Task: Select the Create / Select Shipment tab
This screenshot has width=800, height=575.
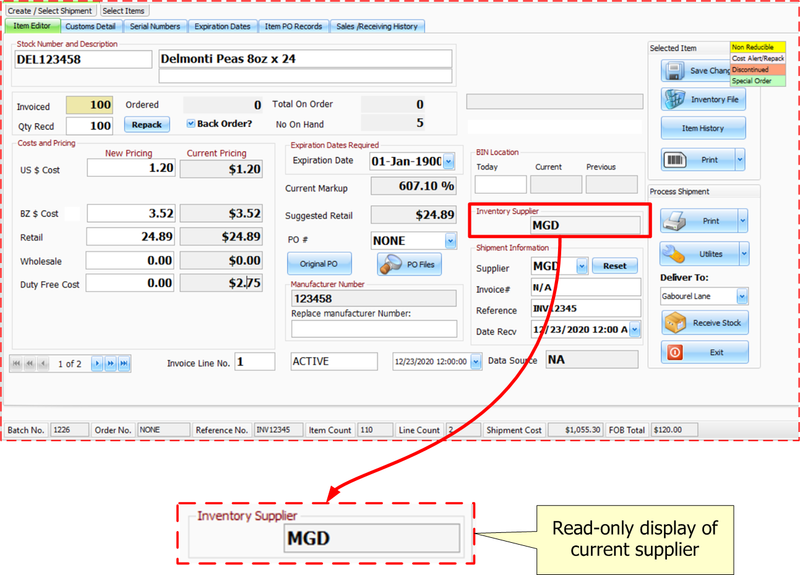Action: [50, 11]
